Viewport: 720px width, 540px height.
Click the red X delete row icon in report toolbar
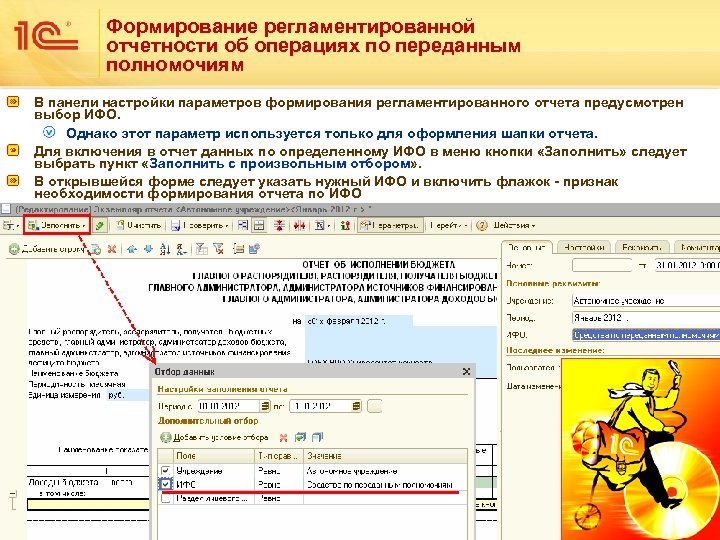pos(112,249)
